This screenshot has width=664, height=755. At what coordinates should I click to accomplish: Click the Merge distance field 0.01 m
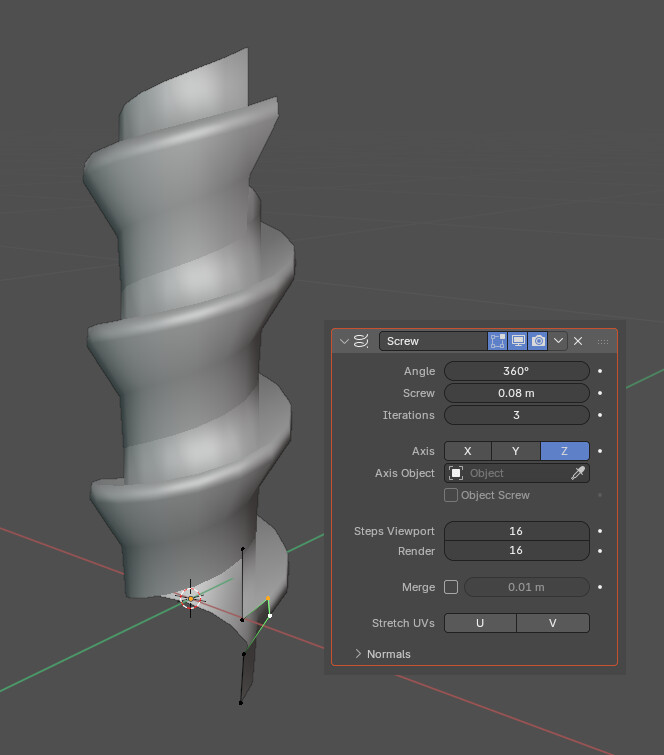click(x=527, y=587)
